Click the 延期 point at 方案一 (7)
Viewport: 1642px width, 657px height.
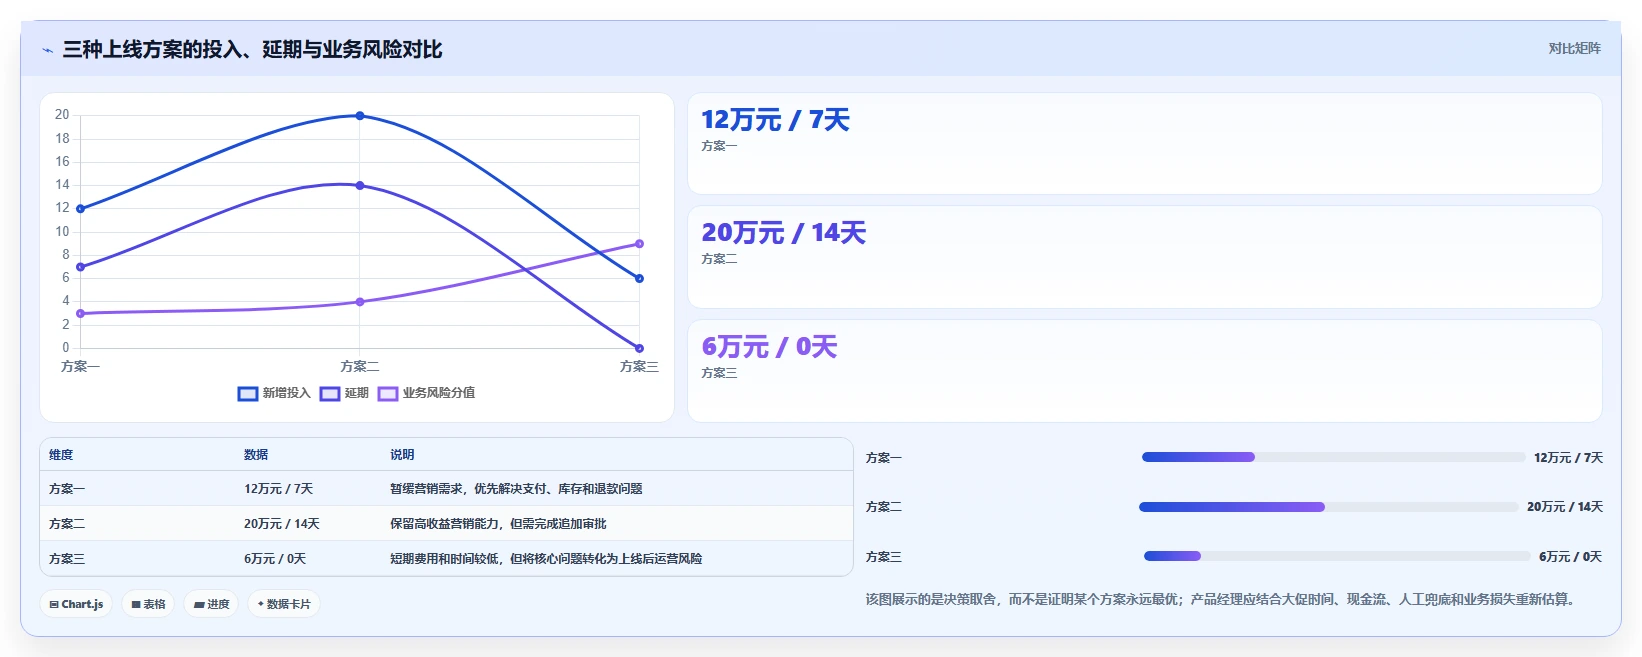coord(81,267)
